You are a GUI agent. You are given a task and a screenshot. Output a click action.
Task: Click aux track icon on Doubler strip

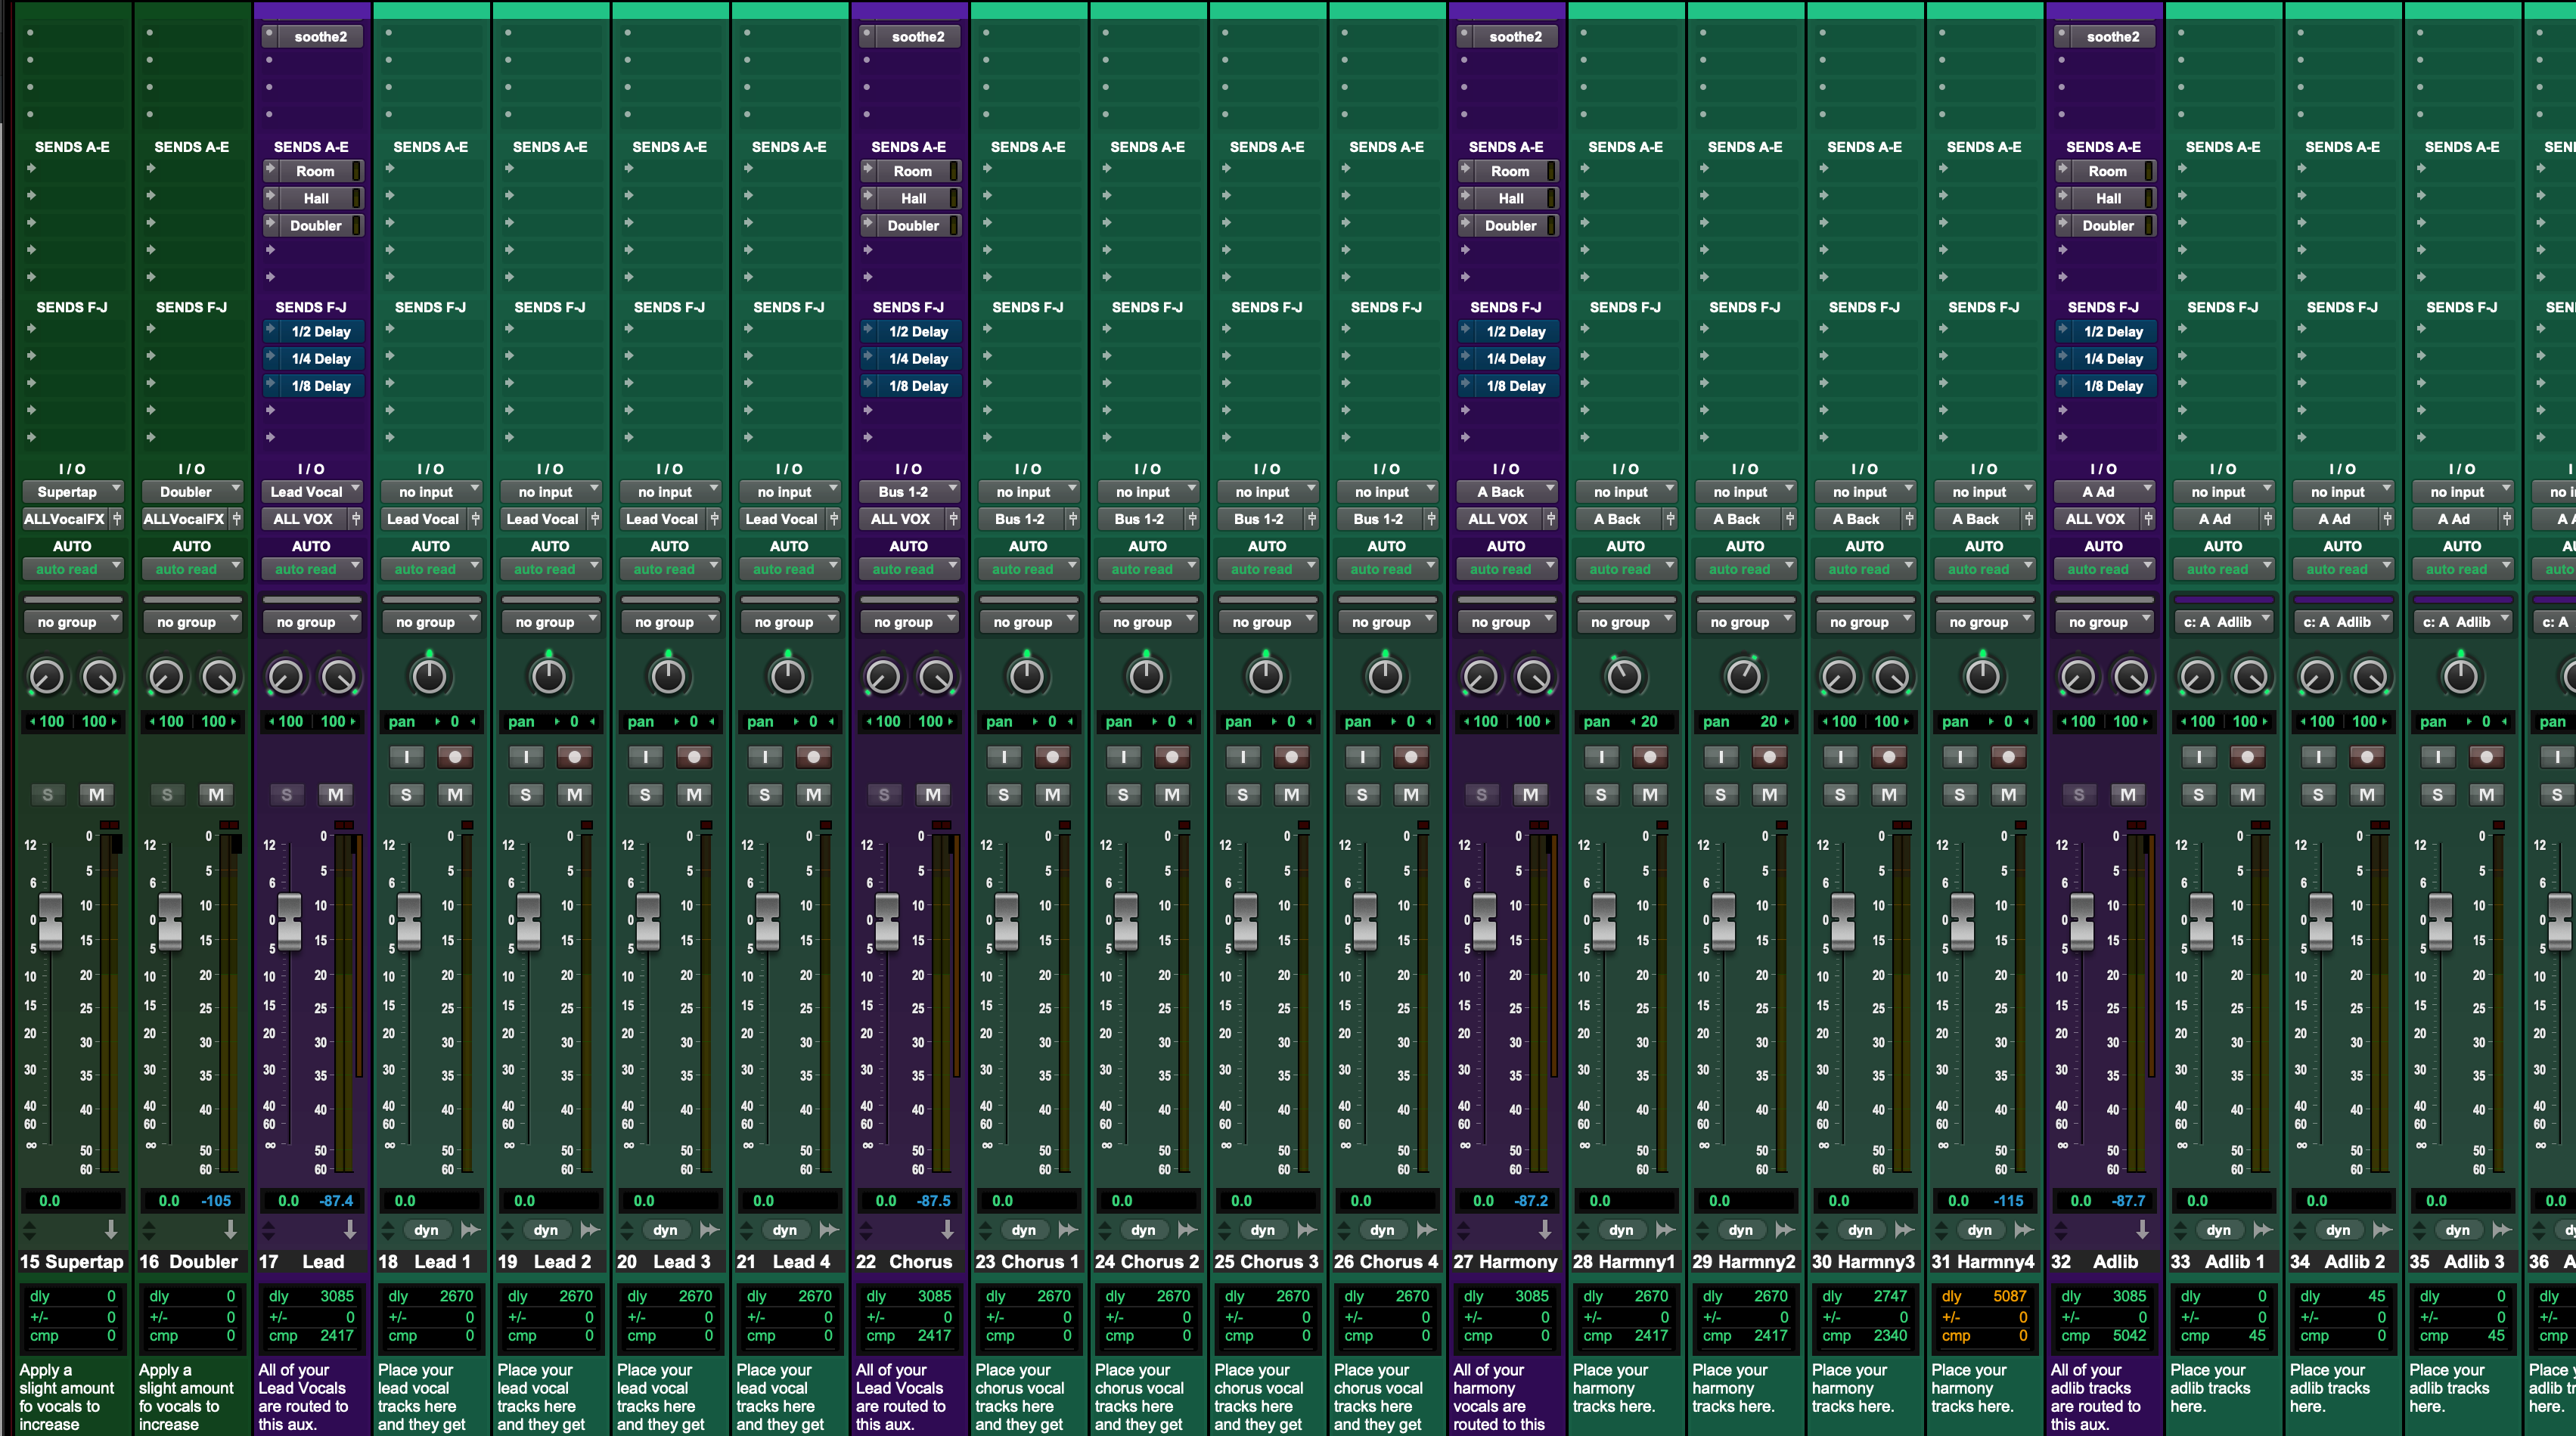click(x=230, y=1229)
